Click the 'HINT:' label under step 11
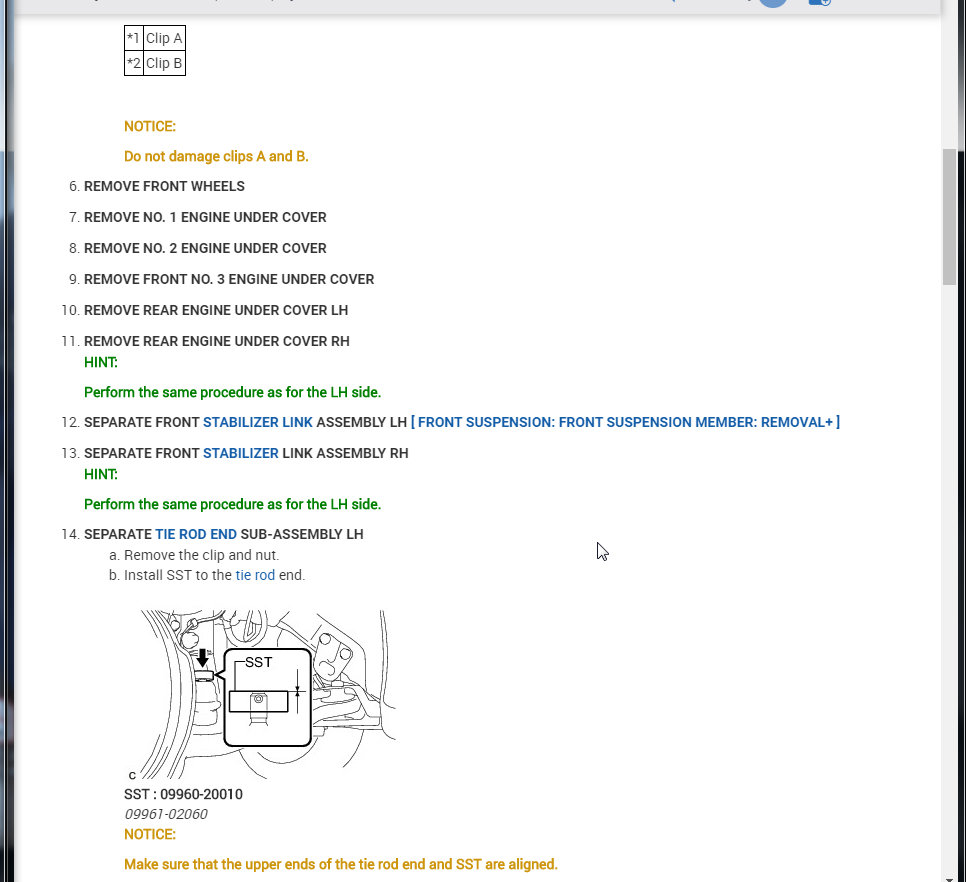 pyautogui.click(x=101, y=363)
